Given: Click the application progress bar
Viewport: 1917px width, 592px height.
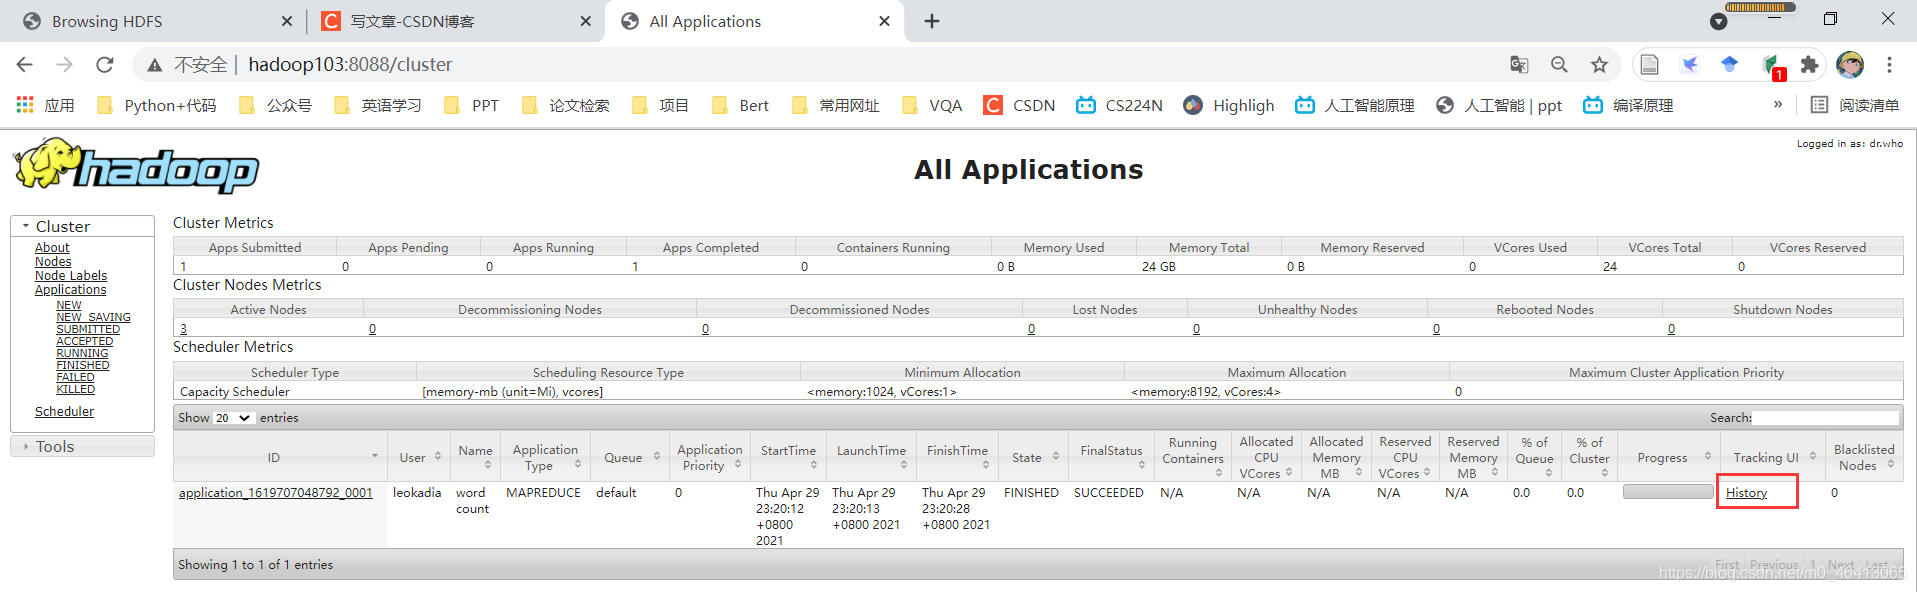Looking at the screenshot, I should point(1667,492).
